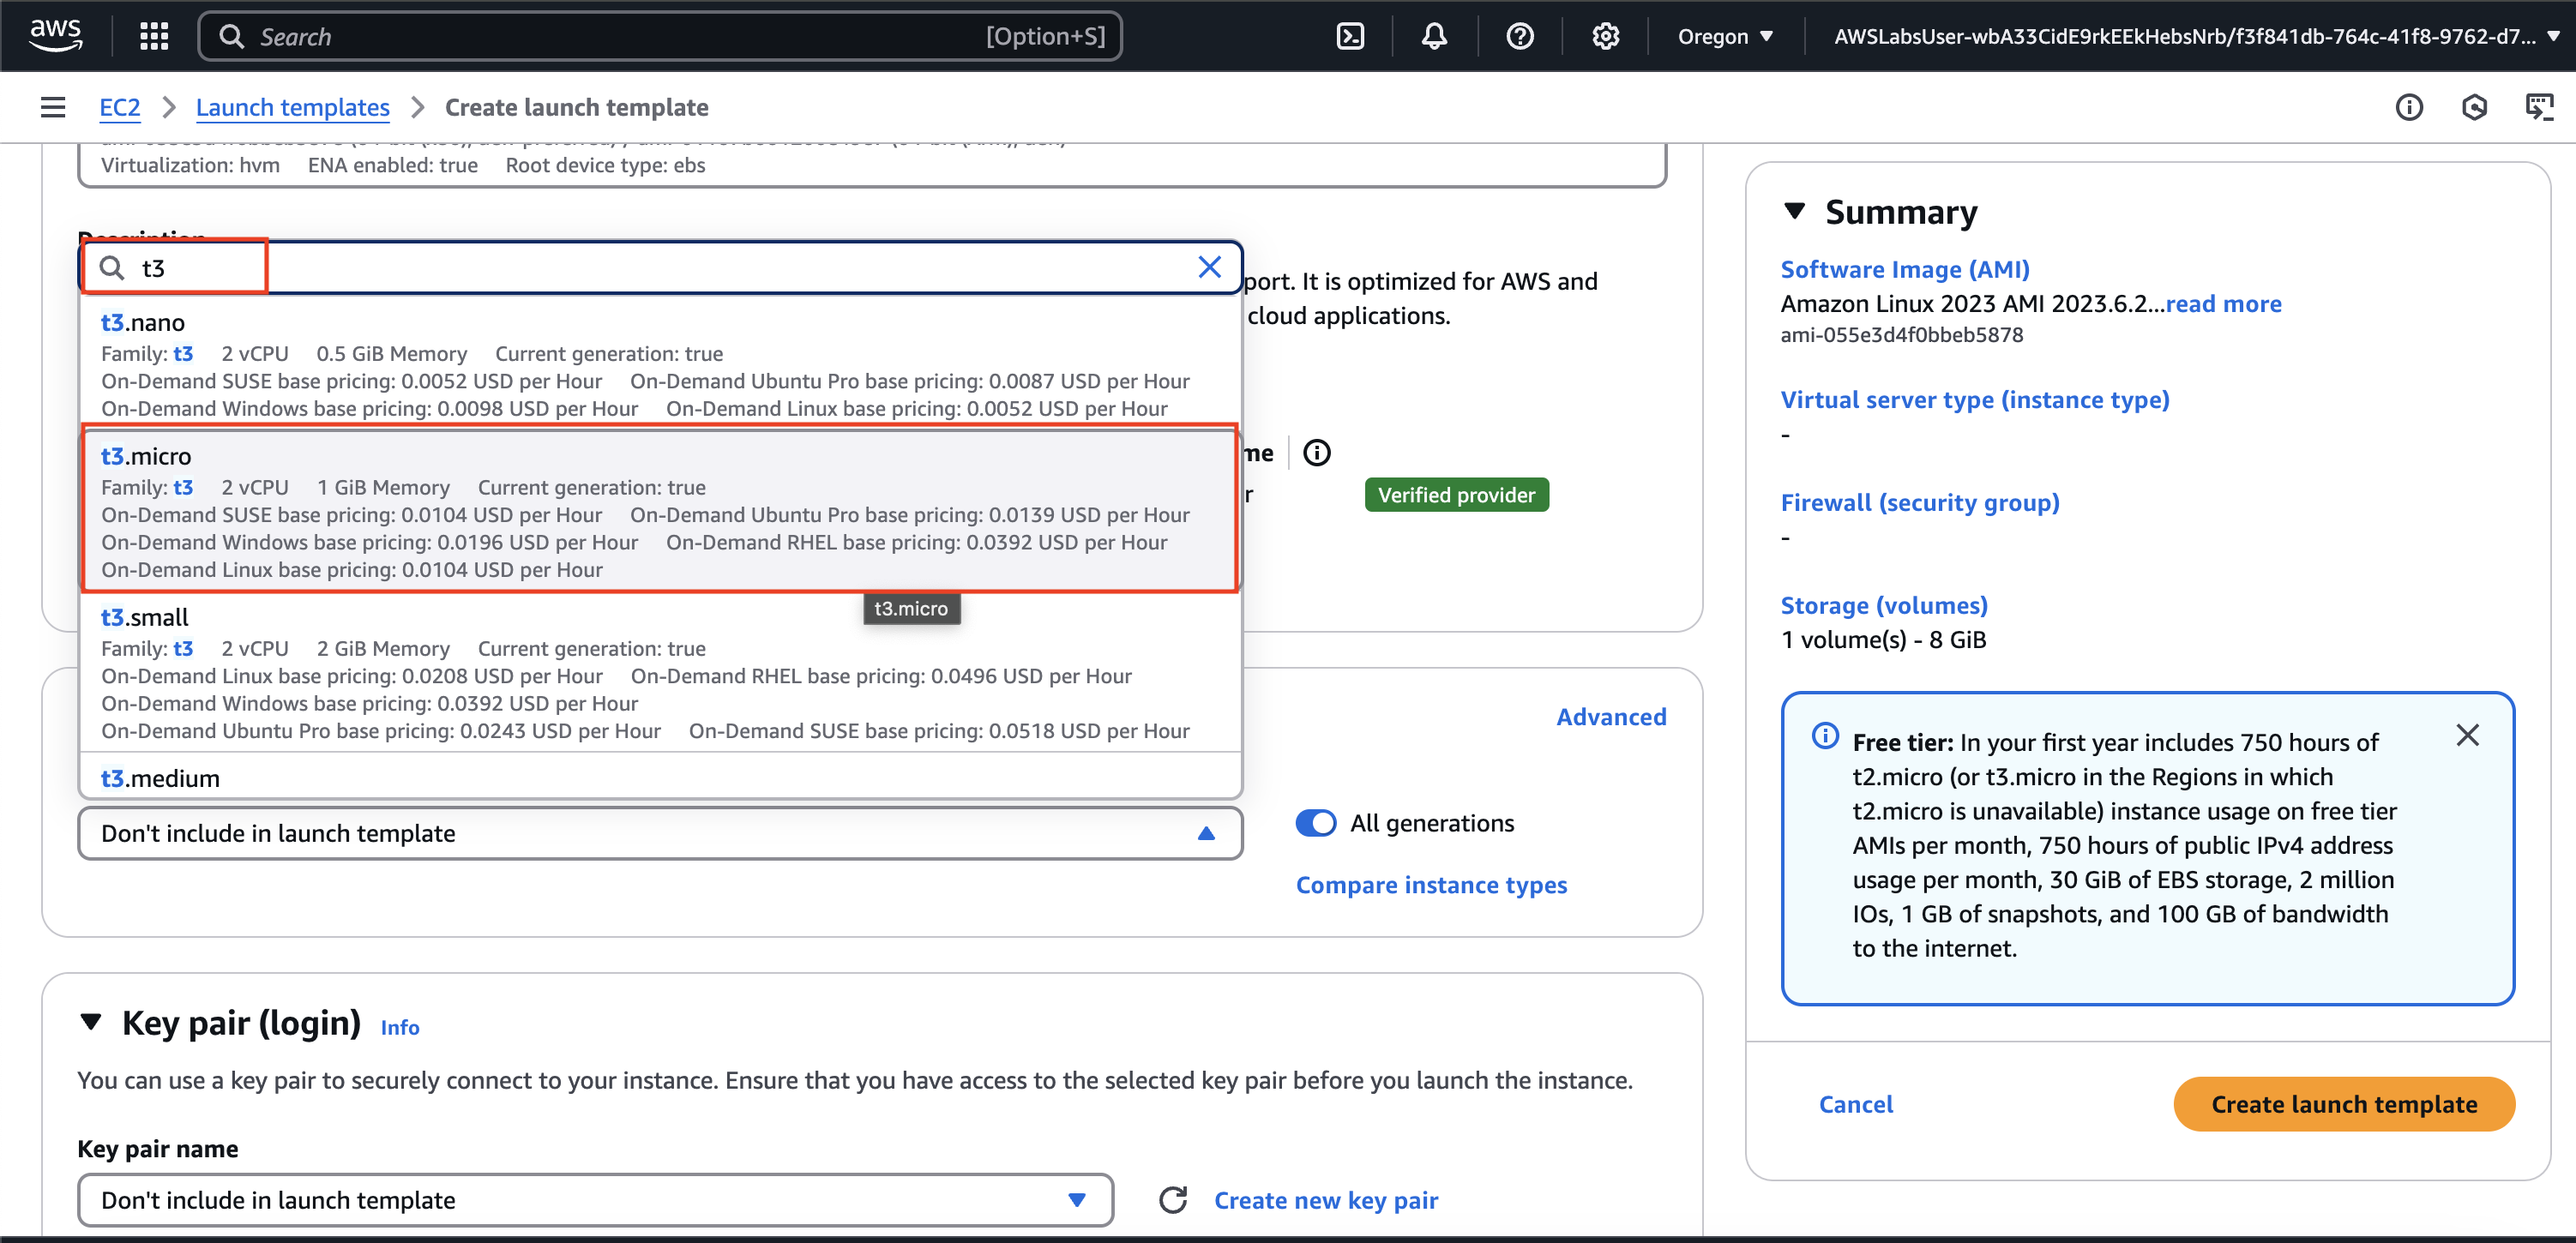Refresh the key pair list
This screenshot has height=1243, width=2576.
1173,1200
